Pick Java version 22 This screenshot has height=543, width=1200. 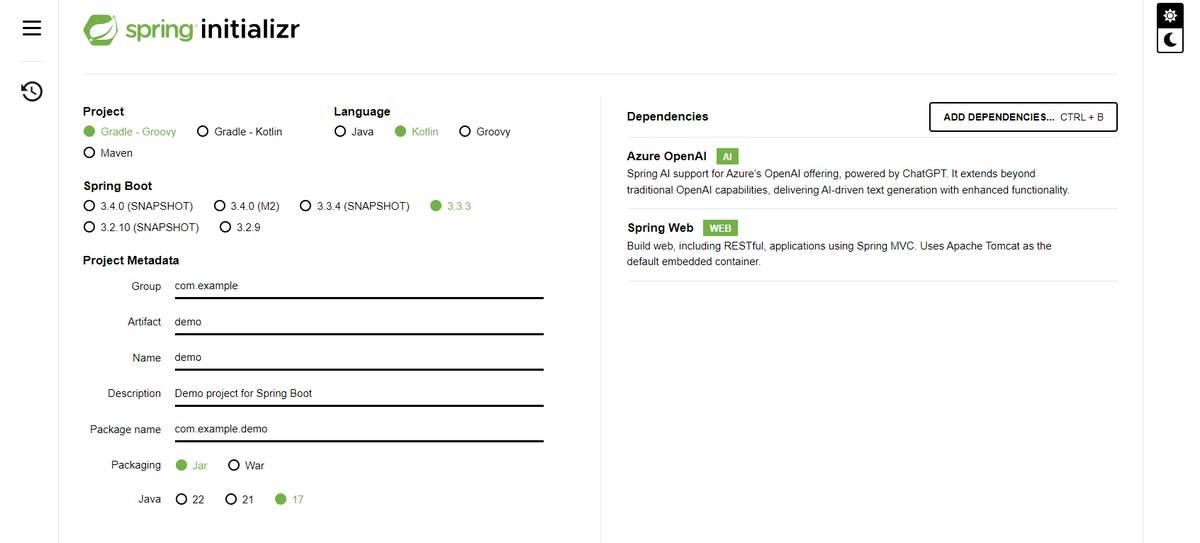tap(190, 499)
